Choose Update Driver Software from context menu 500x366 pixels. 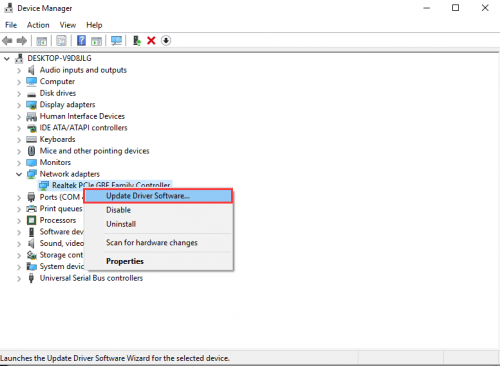coord(158,196)
